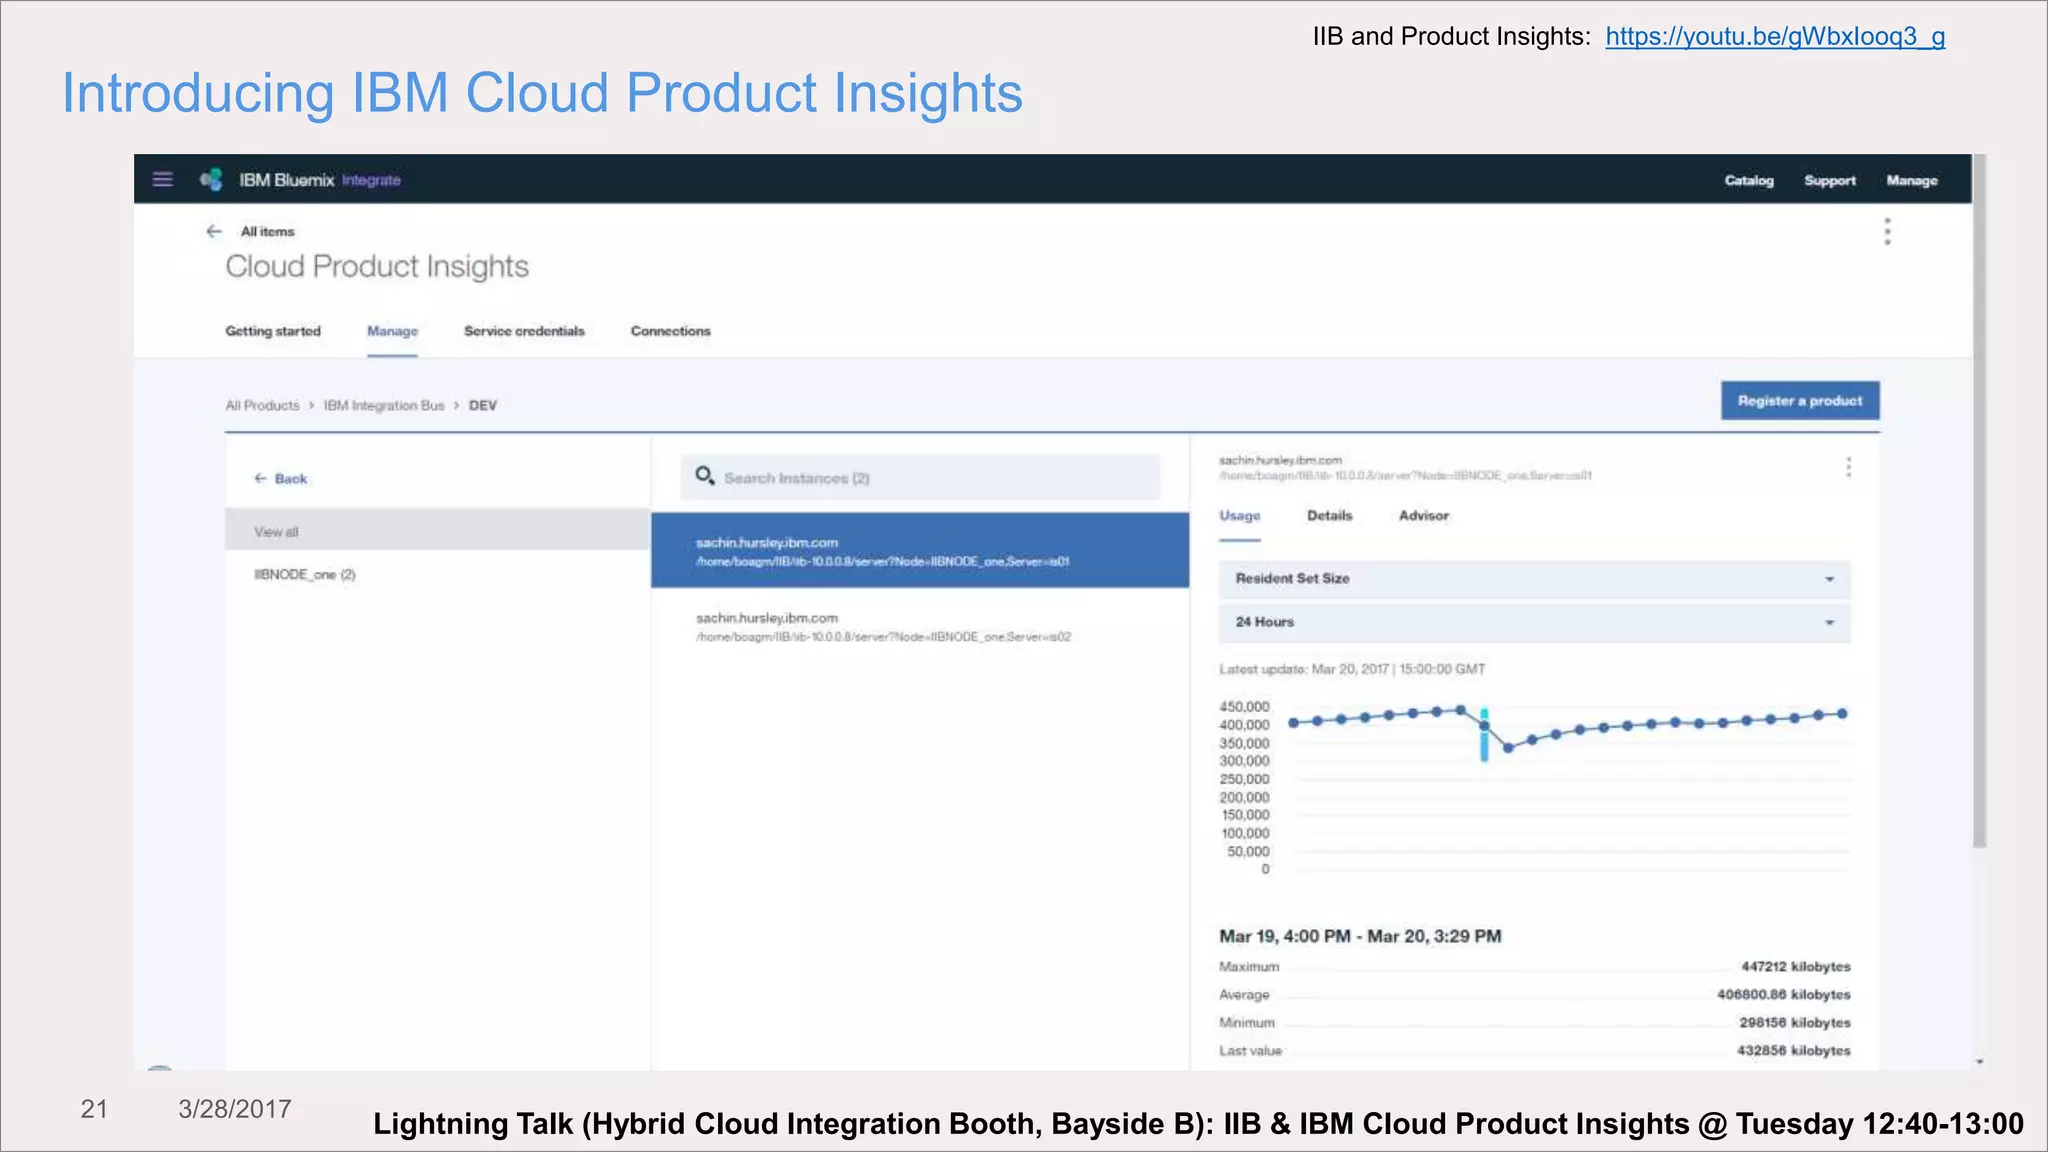Click Last value 432856 kilobytes

point(1794,1051)
